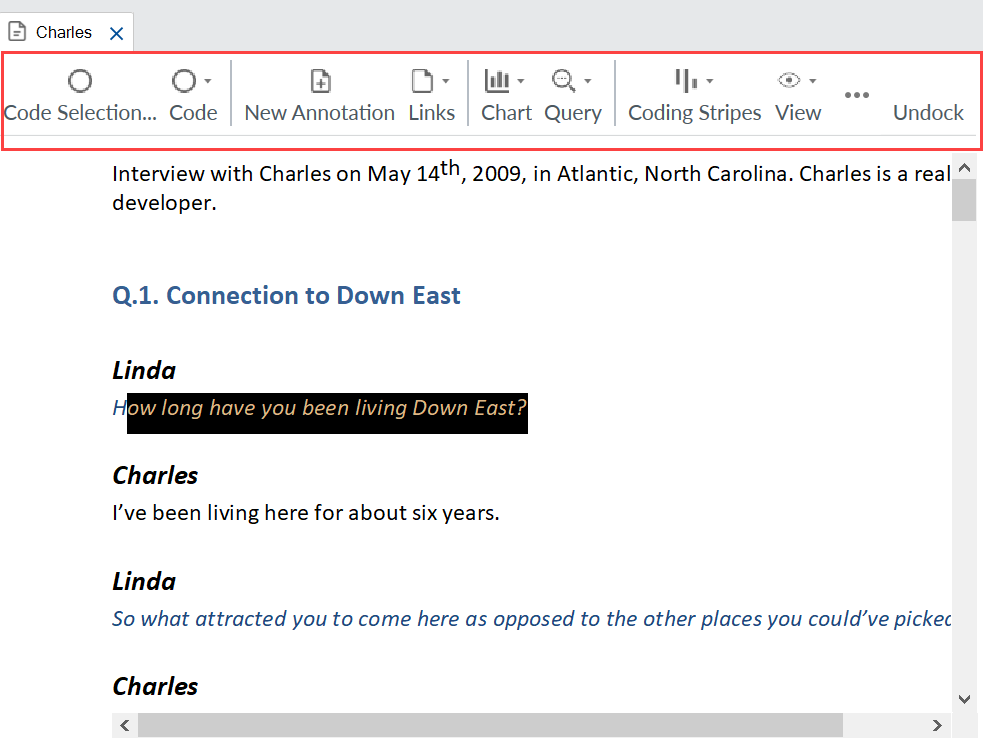Expand the Chart dropdown arrow
Viewport: 983px width, 738px height.
click(520, 81)
